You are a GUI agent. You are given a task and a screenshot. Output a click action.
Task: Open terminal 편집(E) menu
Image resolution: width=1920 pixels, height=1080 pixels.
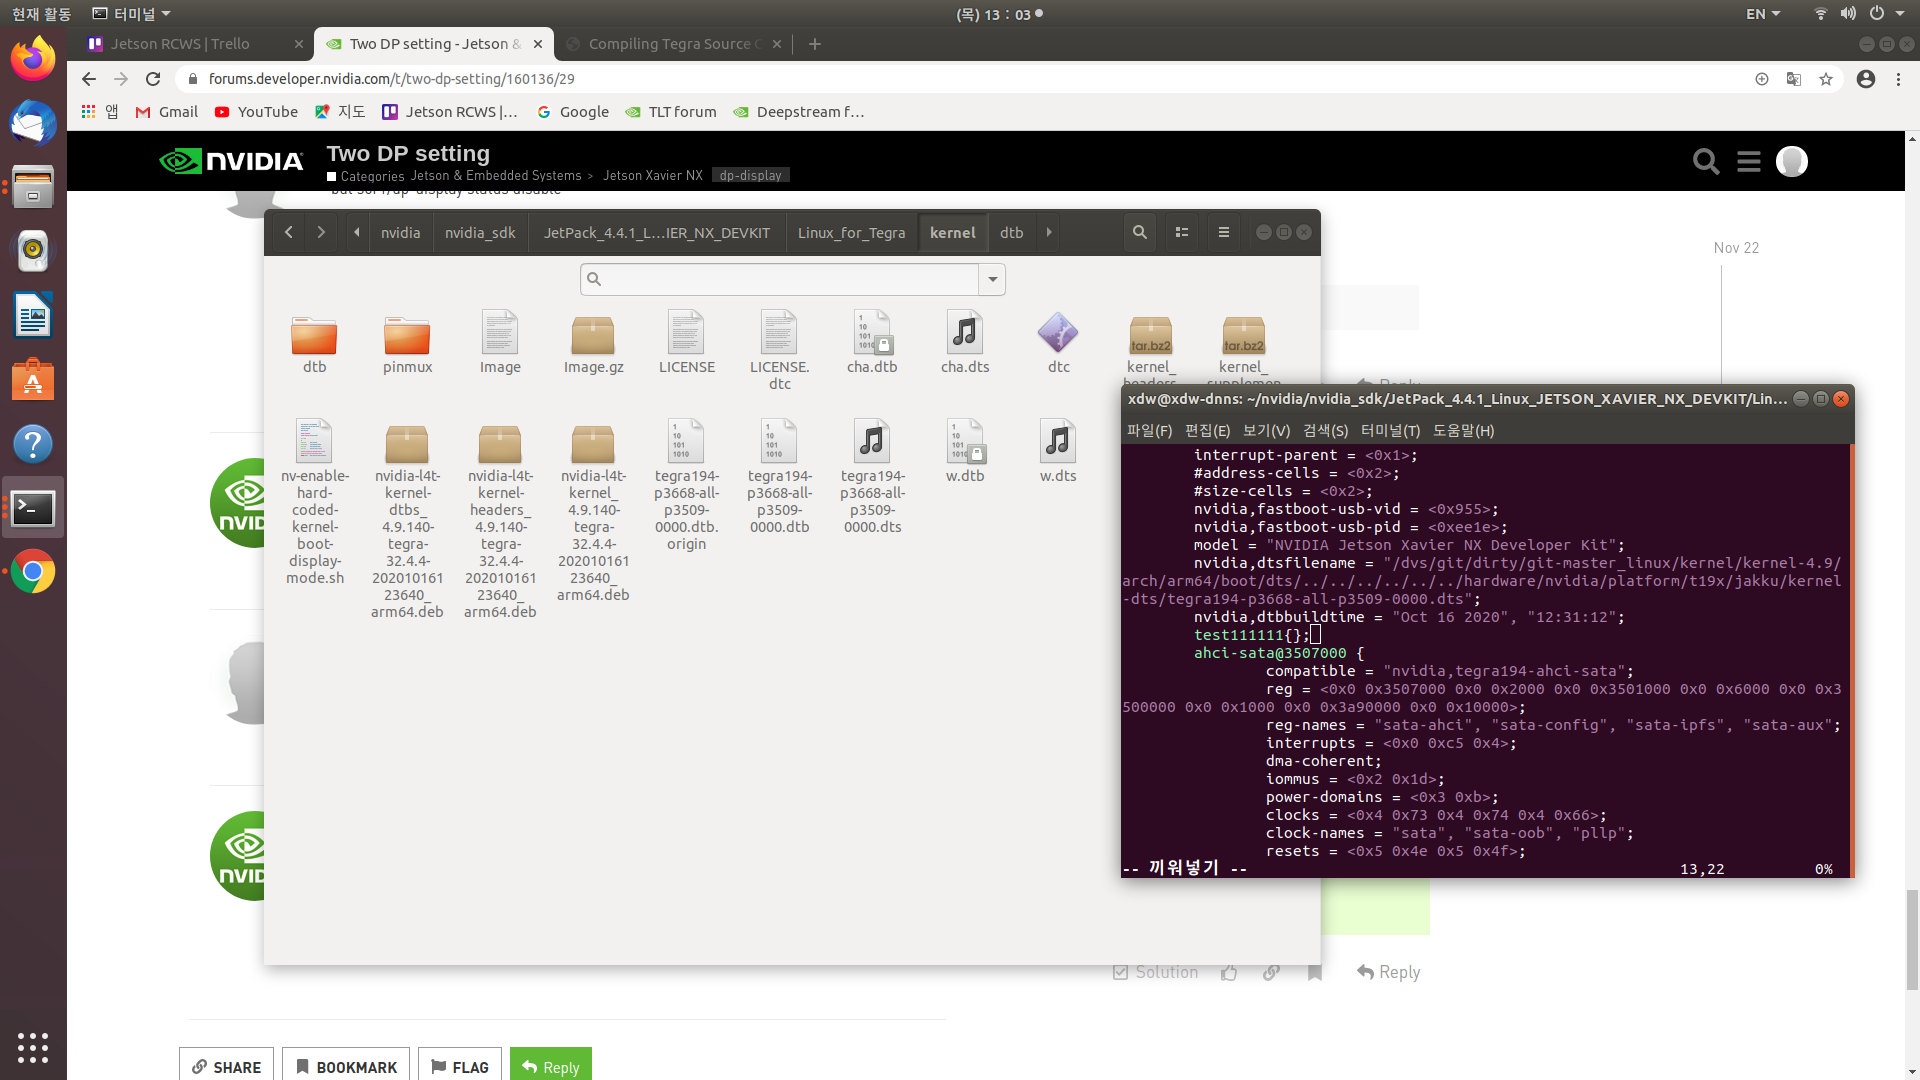click(x=1207, y=430)
